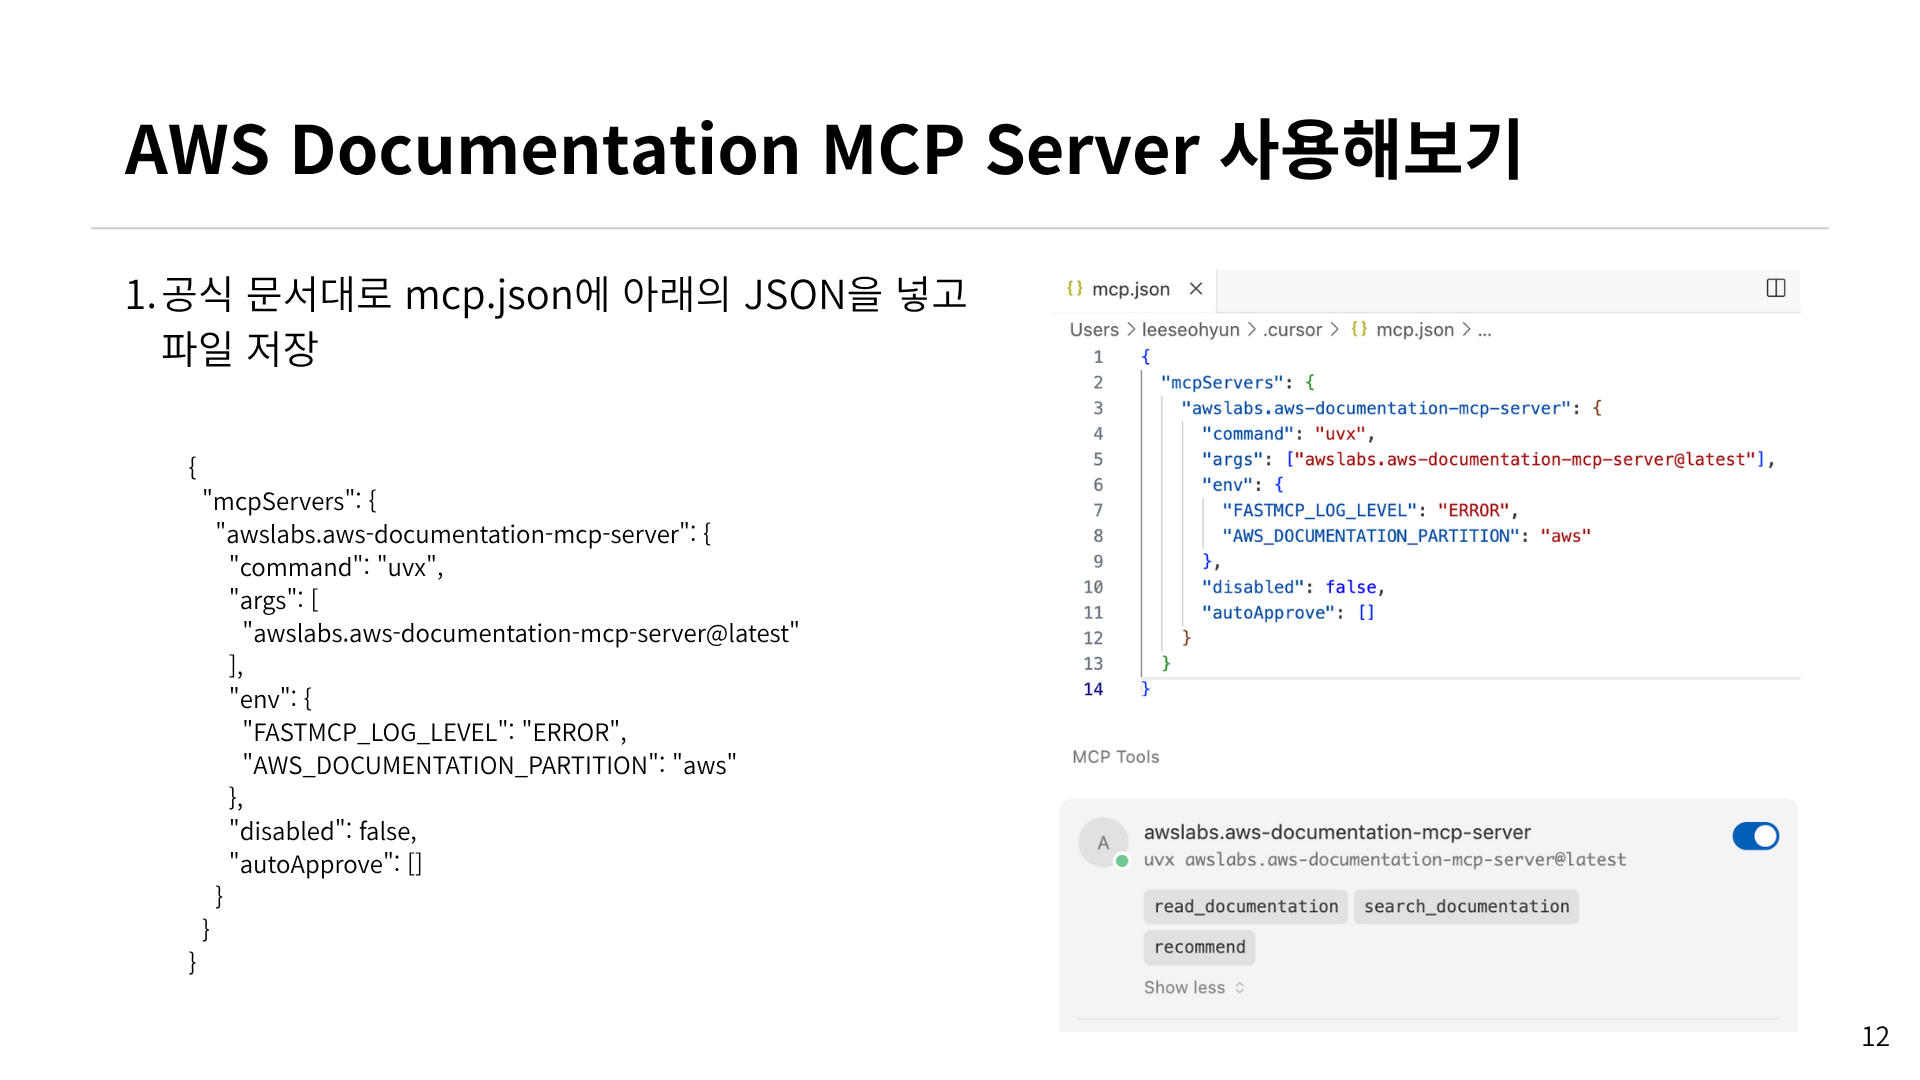Click the green server status dot
1920x1080 pixels.
(x=1122, y=861)
